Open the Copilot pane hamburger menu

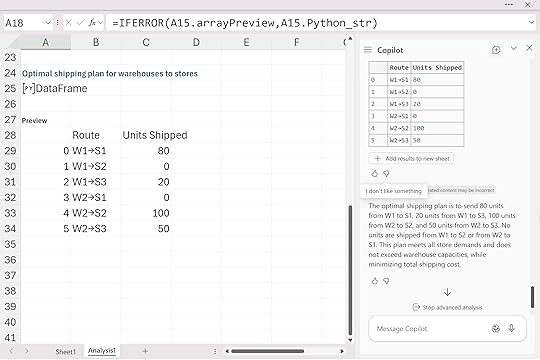coord(368,50)
